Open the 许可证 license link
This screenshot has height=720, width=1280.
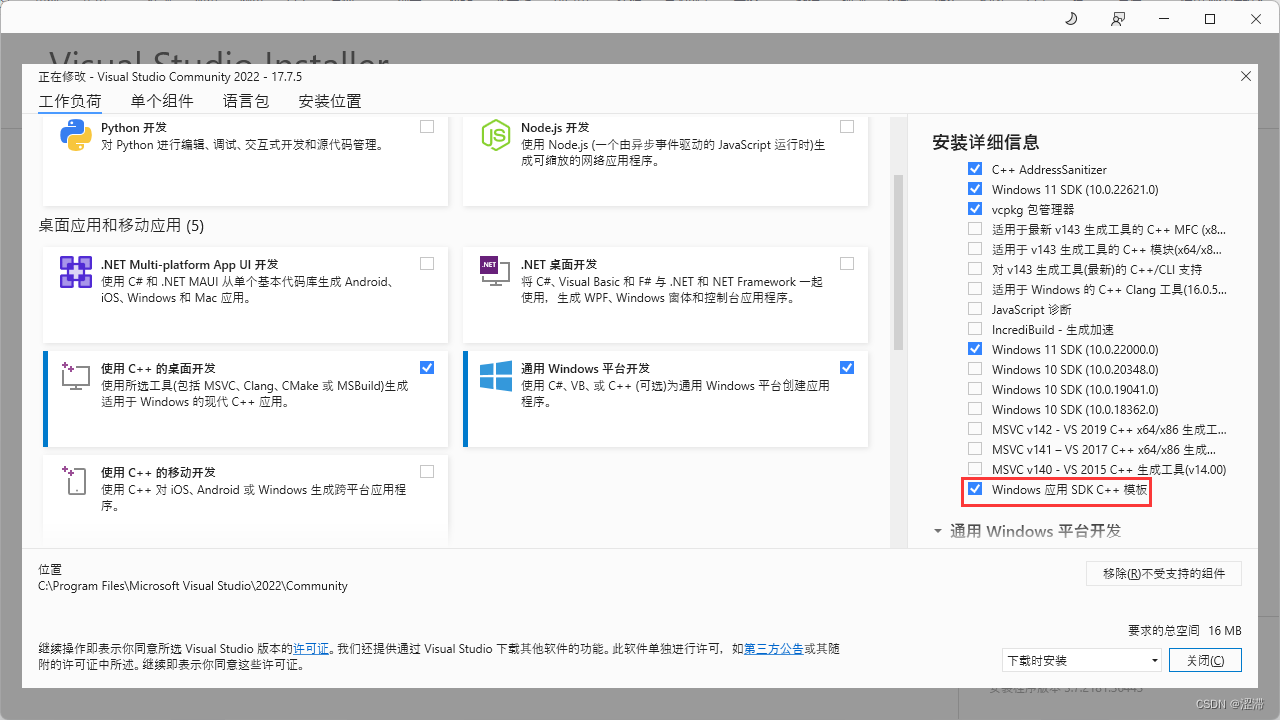click(311, 649)
